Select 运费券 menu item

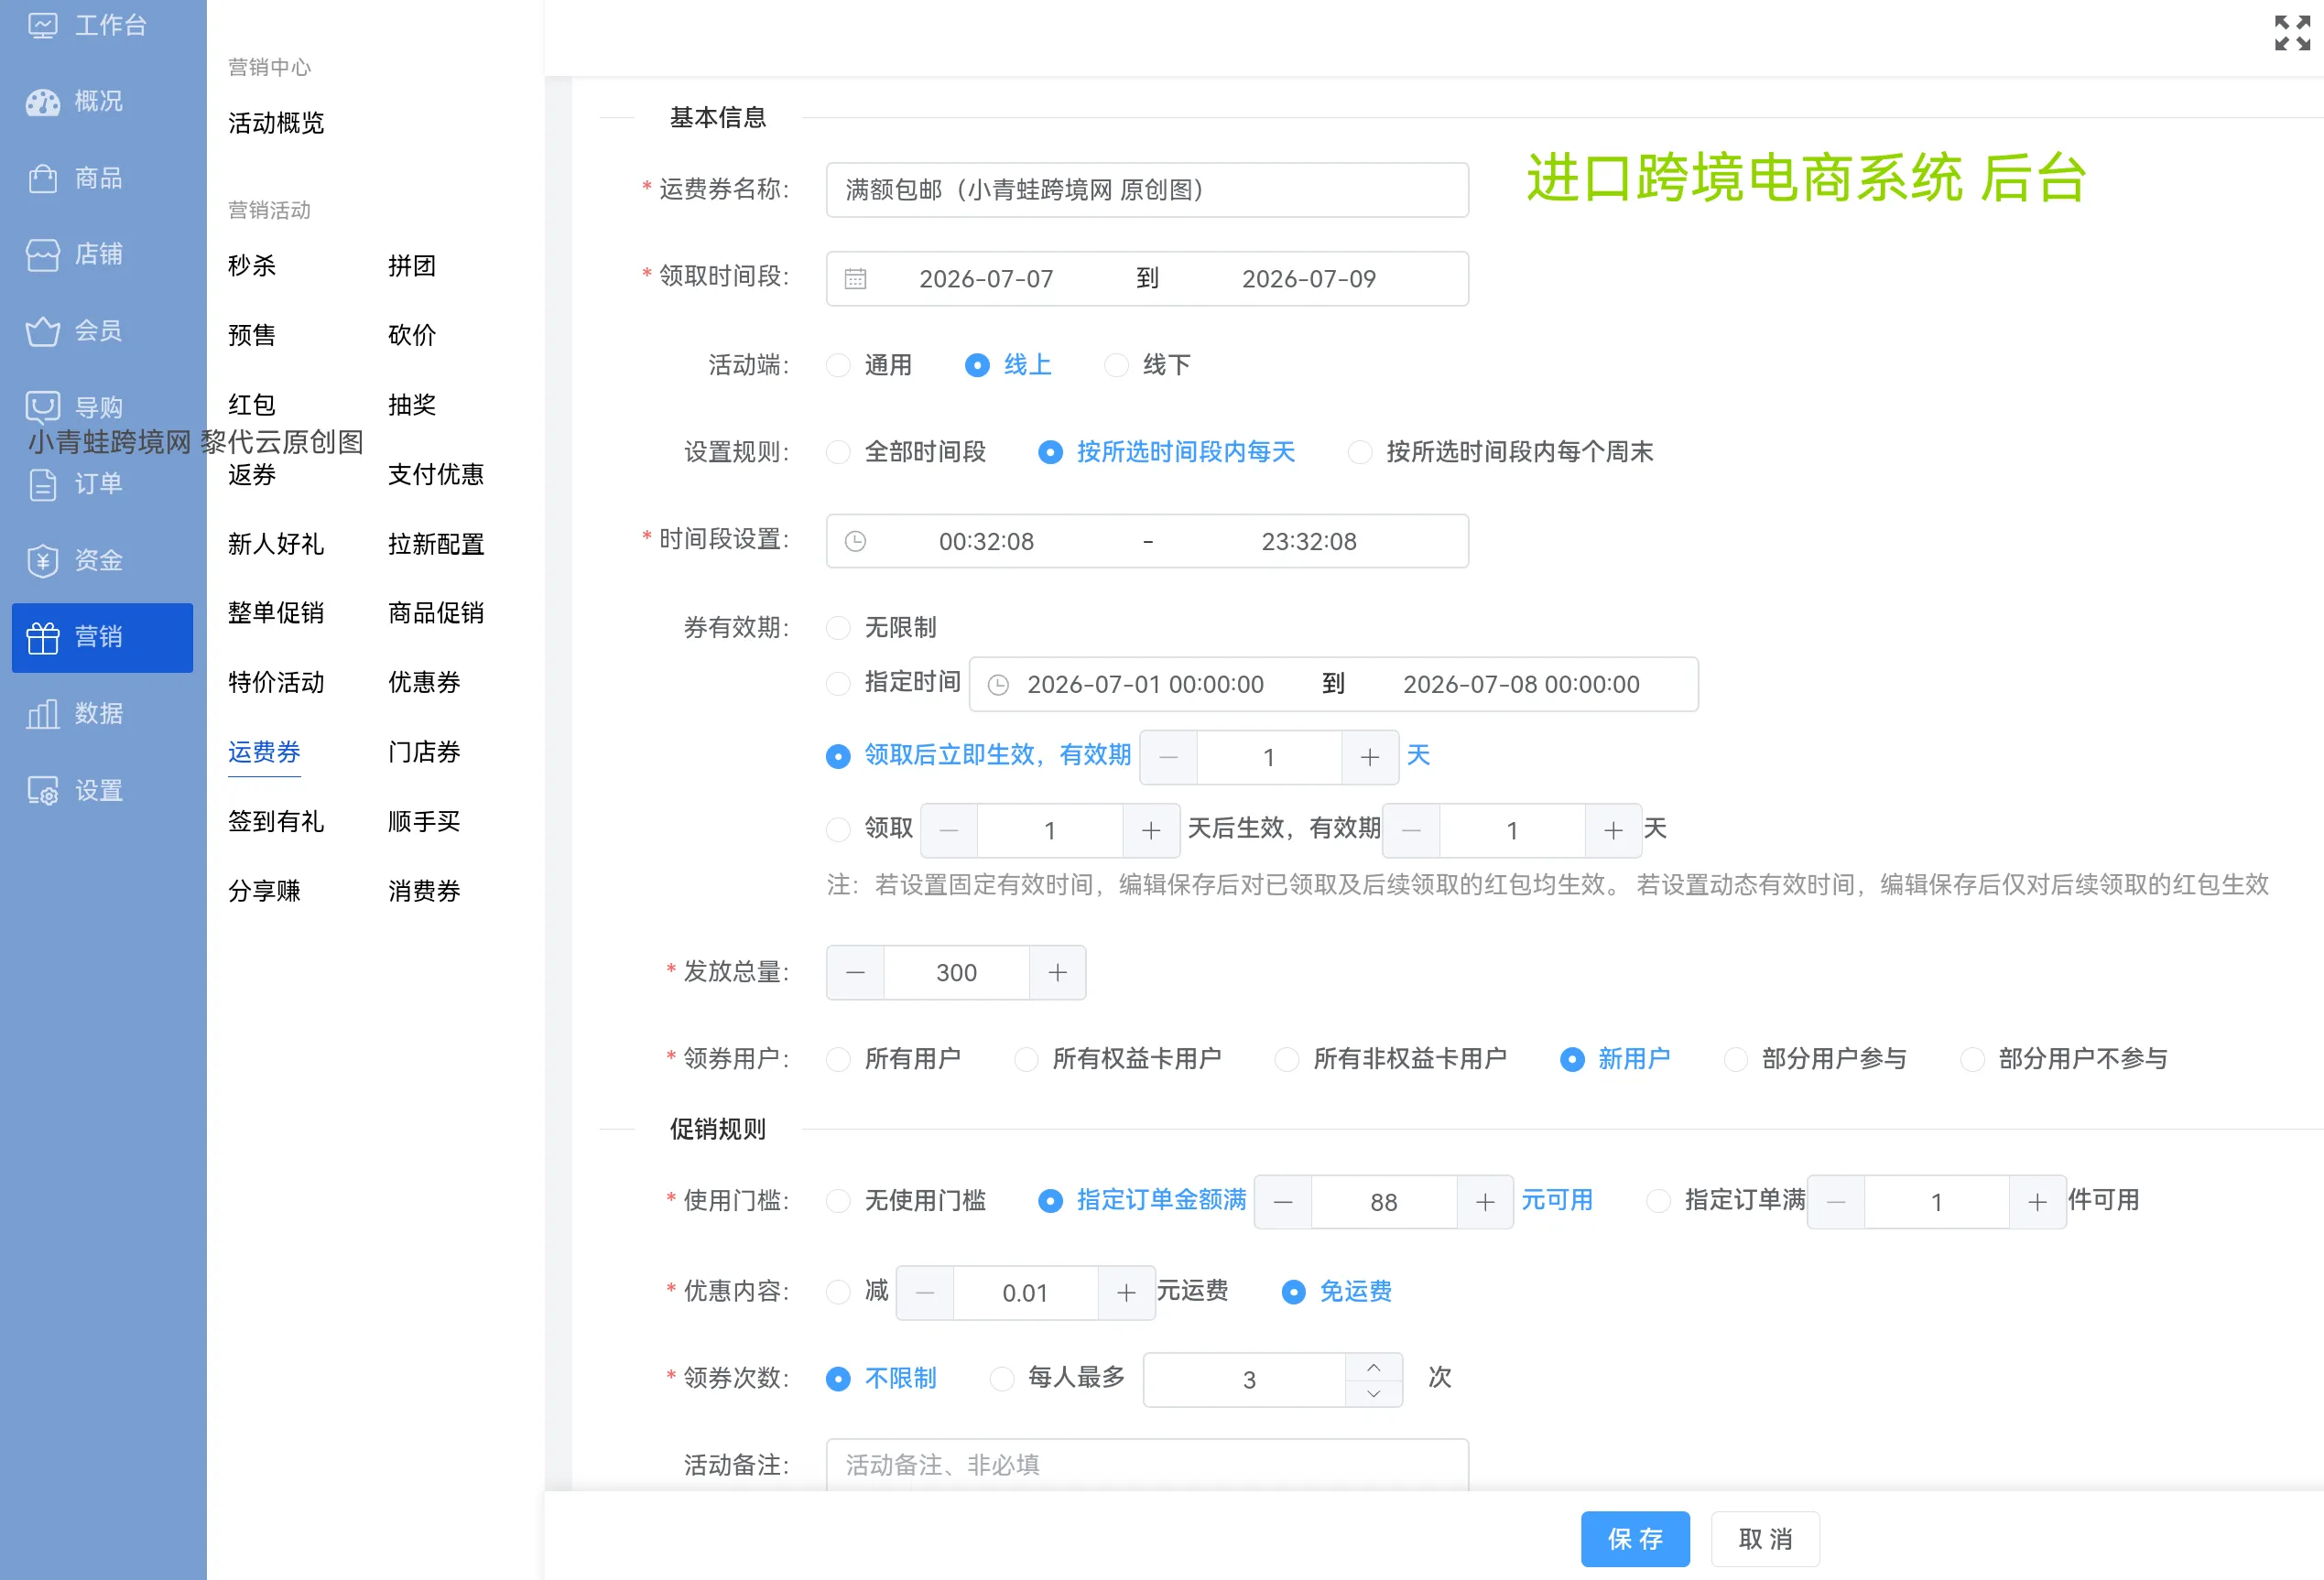264,752
